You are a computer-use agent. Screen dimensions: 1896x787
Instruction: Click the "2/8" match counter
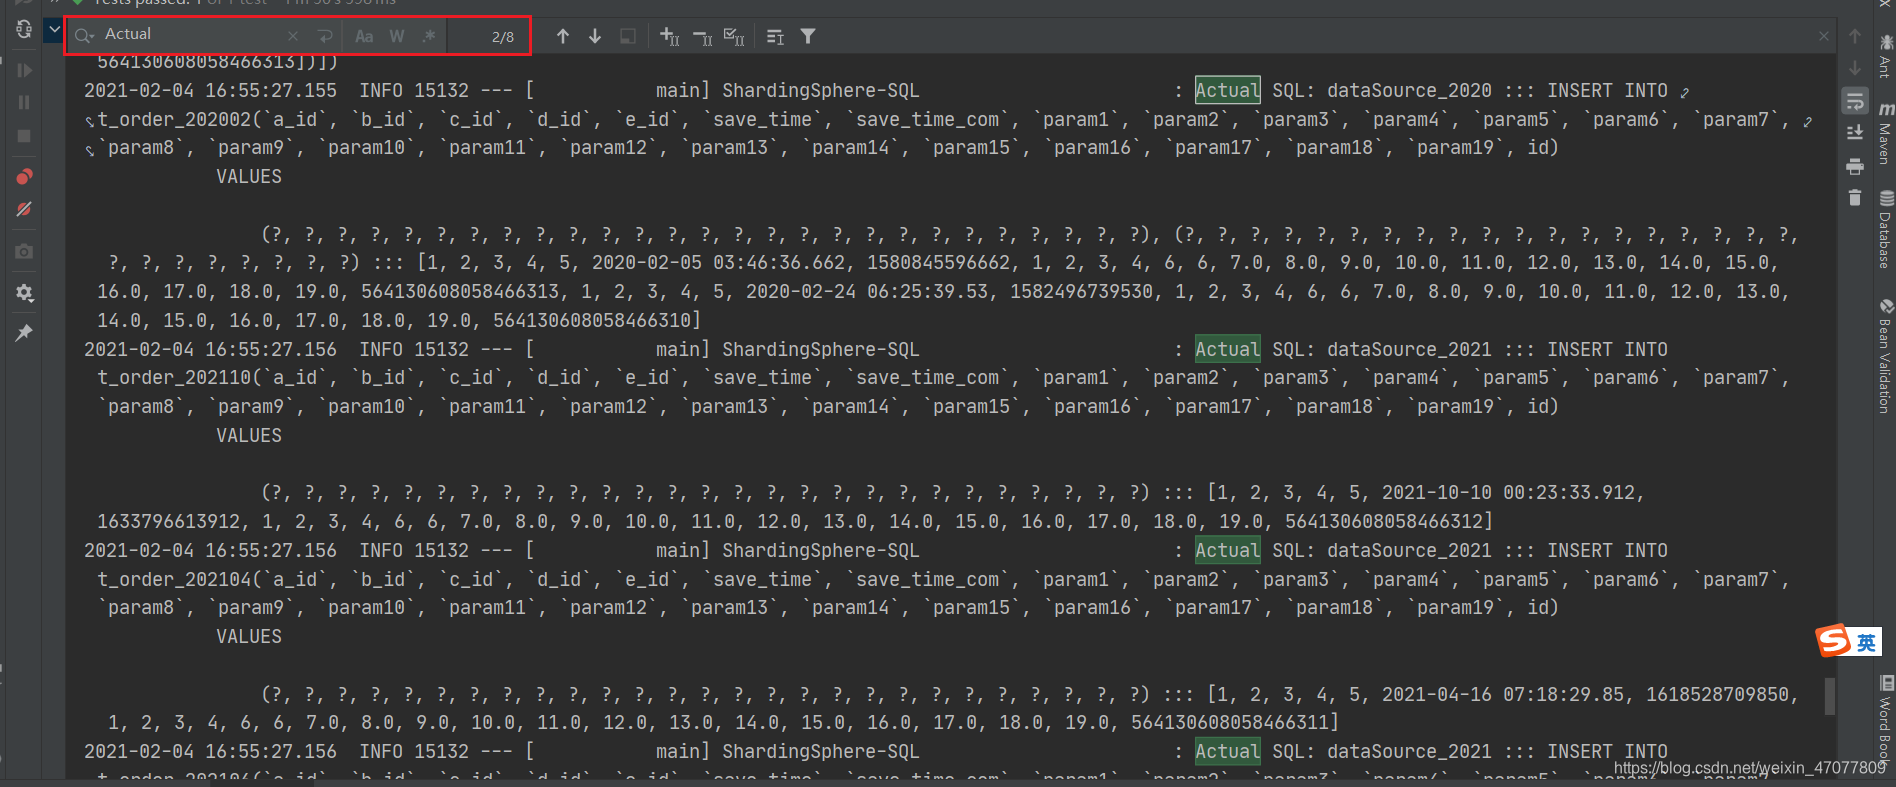coord(503,37)
